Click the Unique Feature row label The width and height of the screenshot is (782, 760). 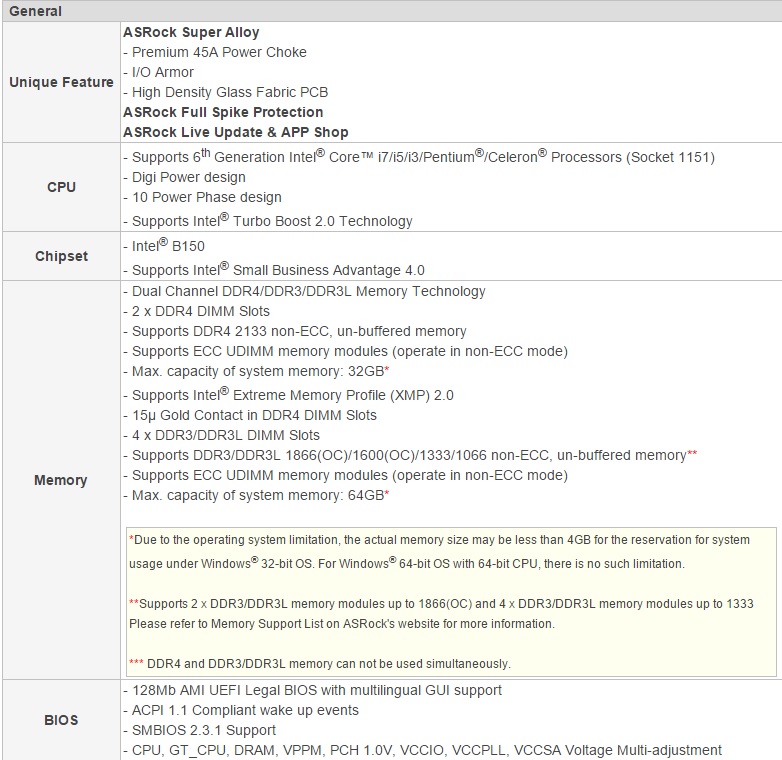61,82
